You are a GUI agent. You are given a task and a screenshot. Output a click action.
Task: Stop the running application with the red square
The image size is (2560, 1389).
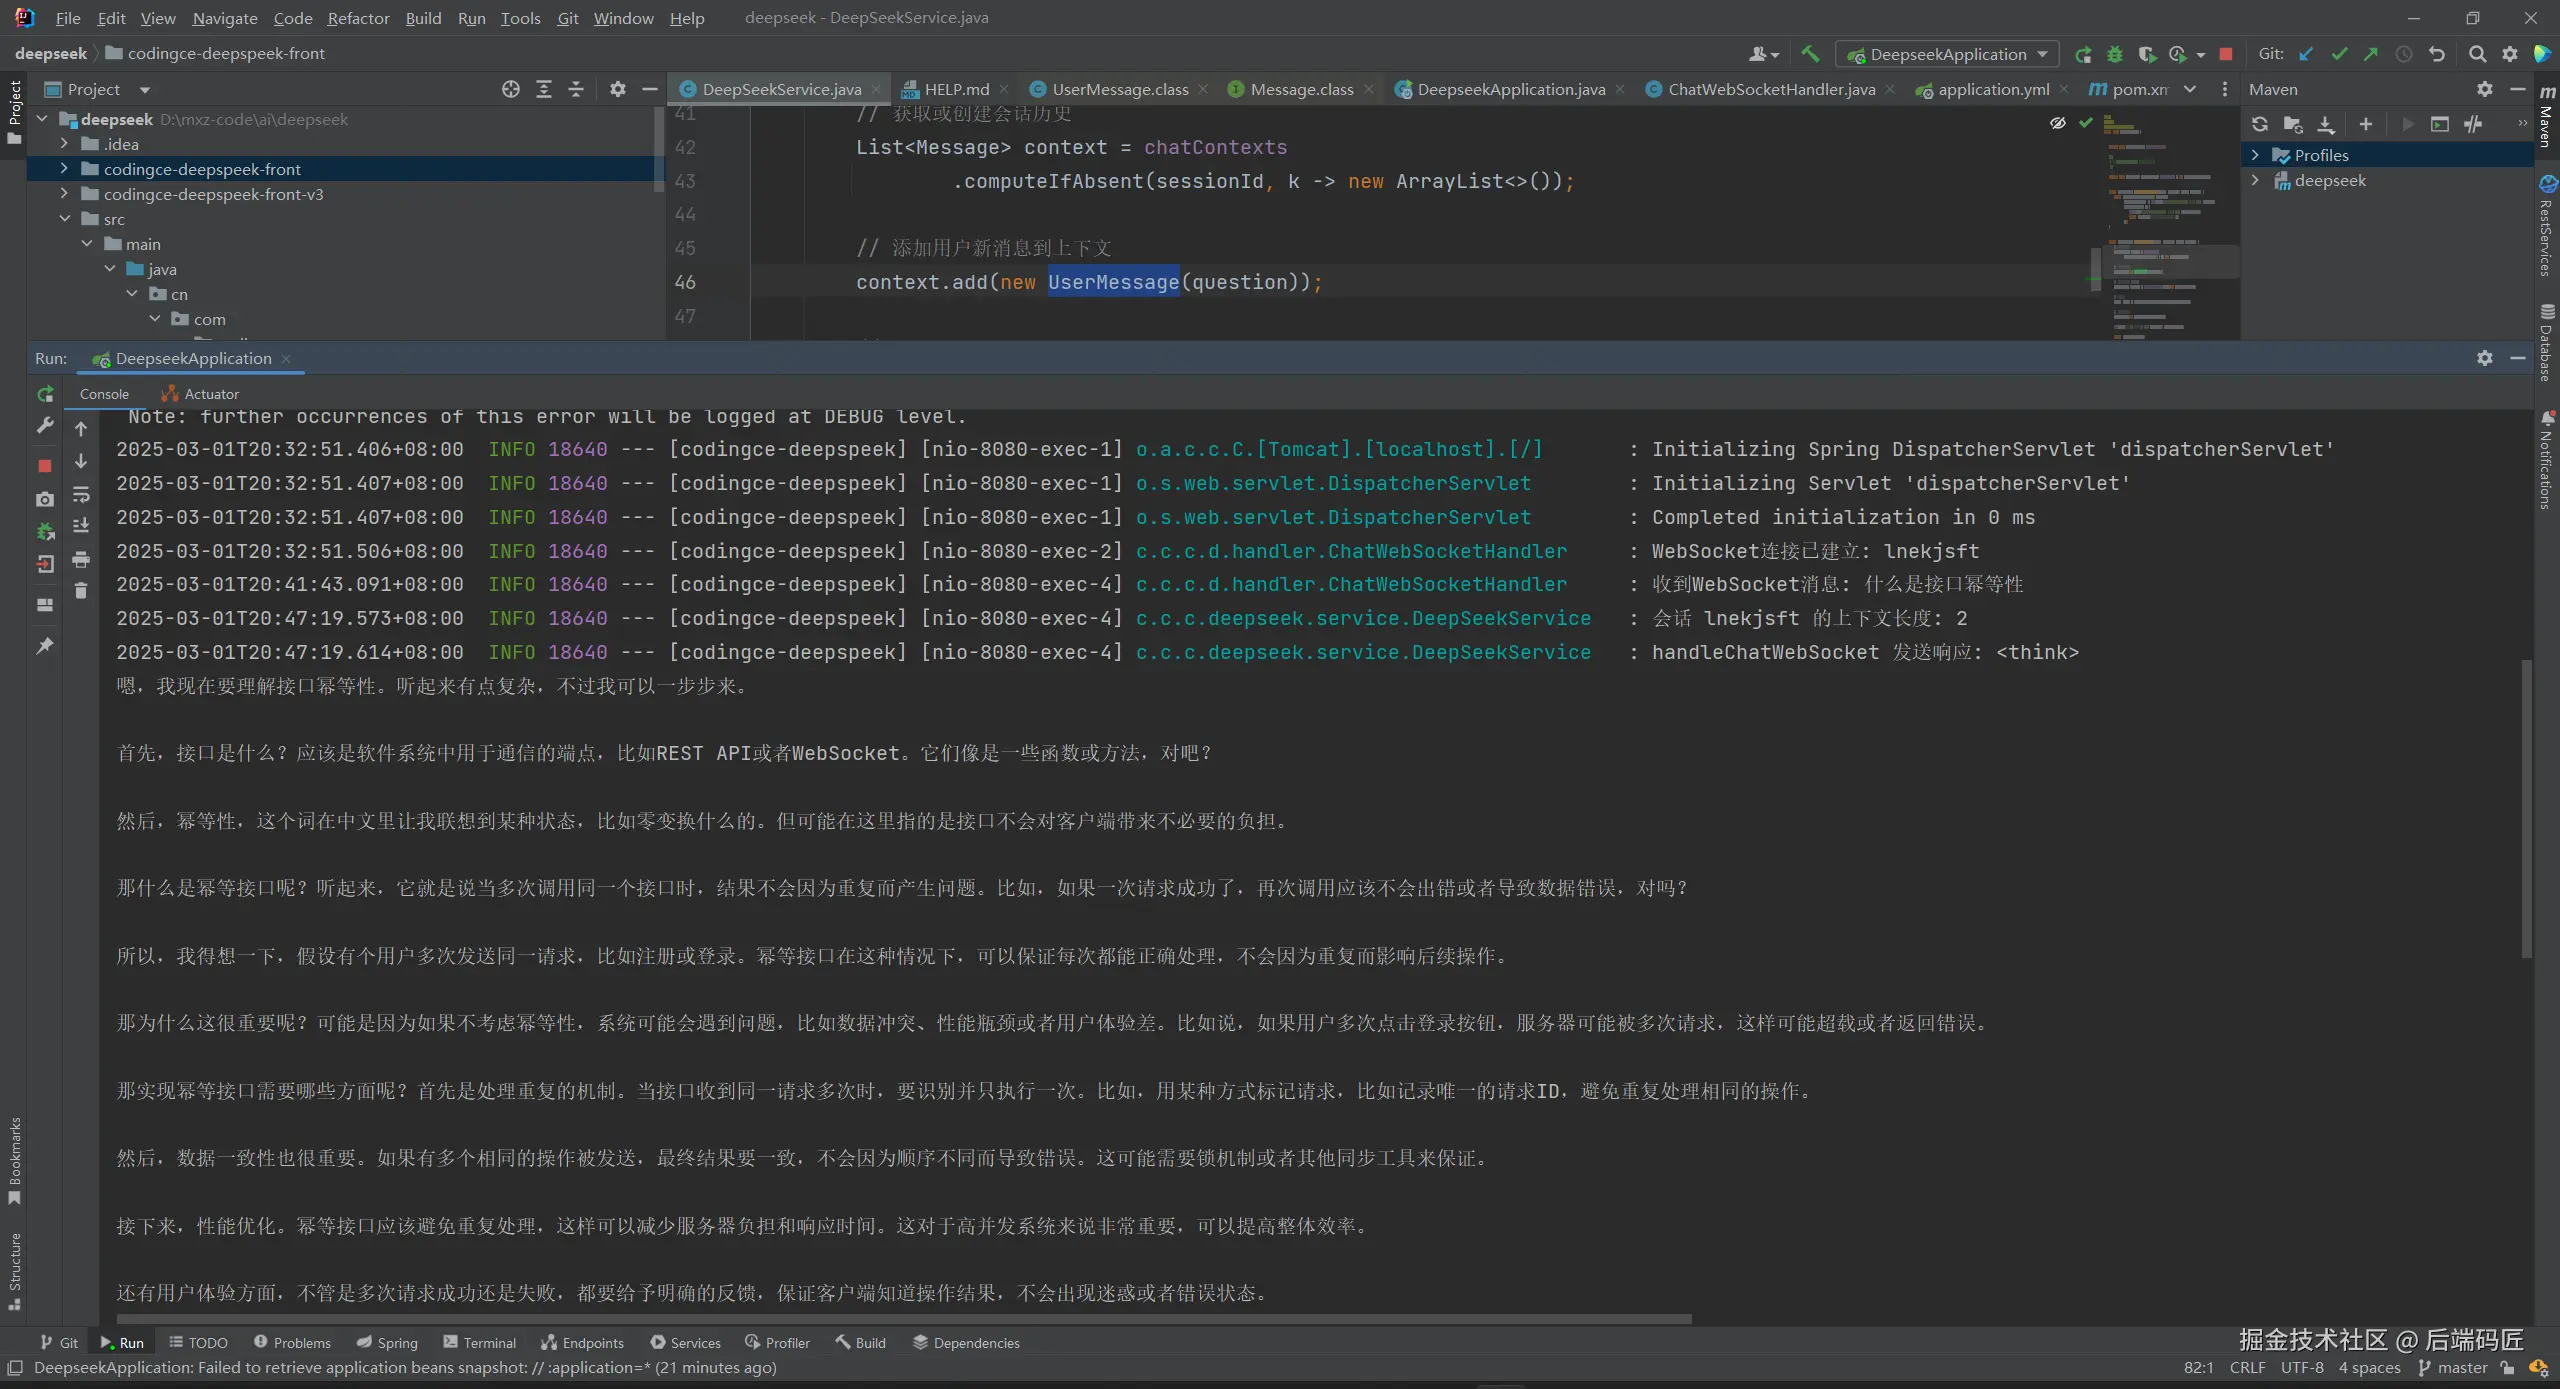tap(45, 465)
